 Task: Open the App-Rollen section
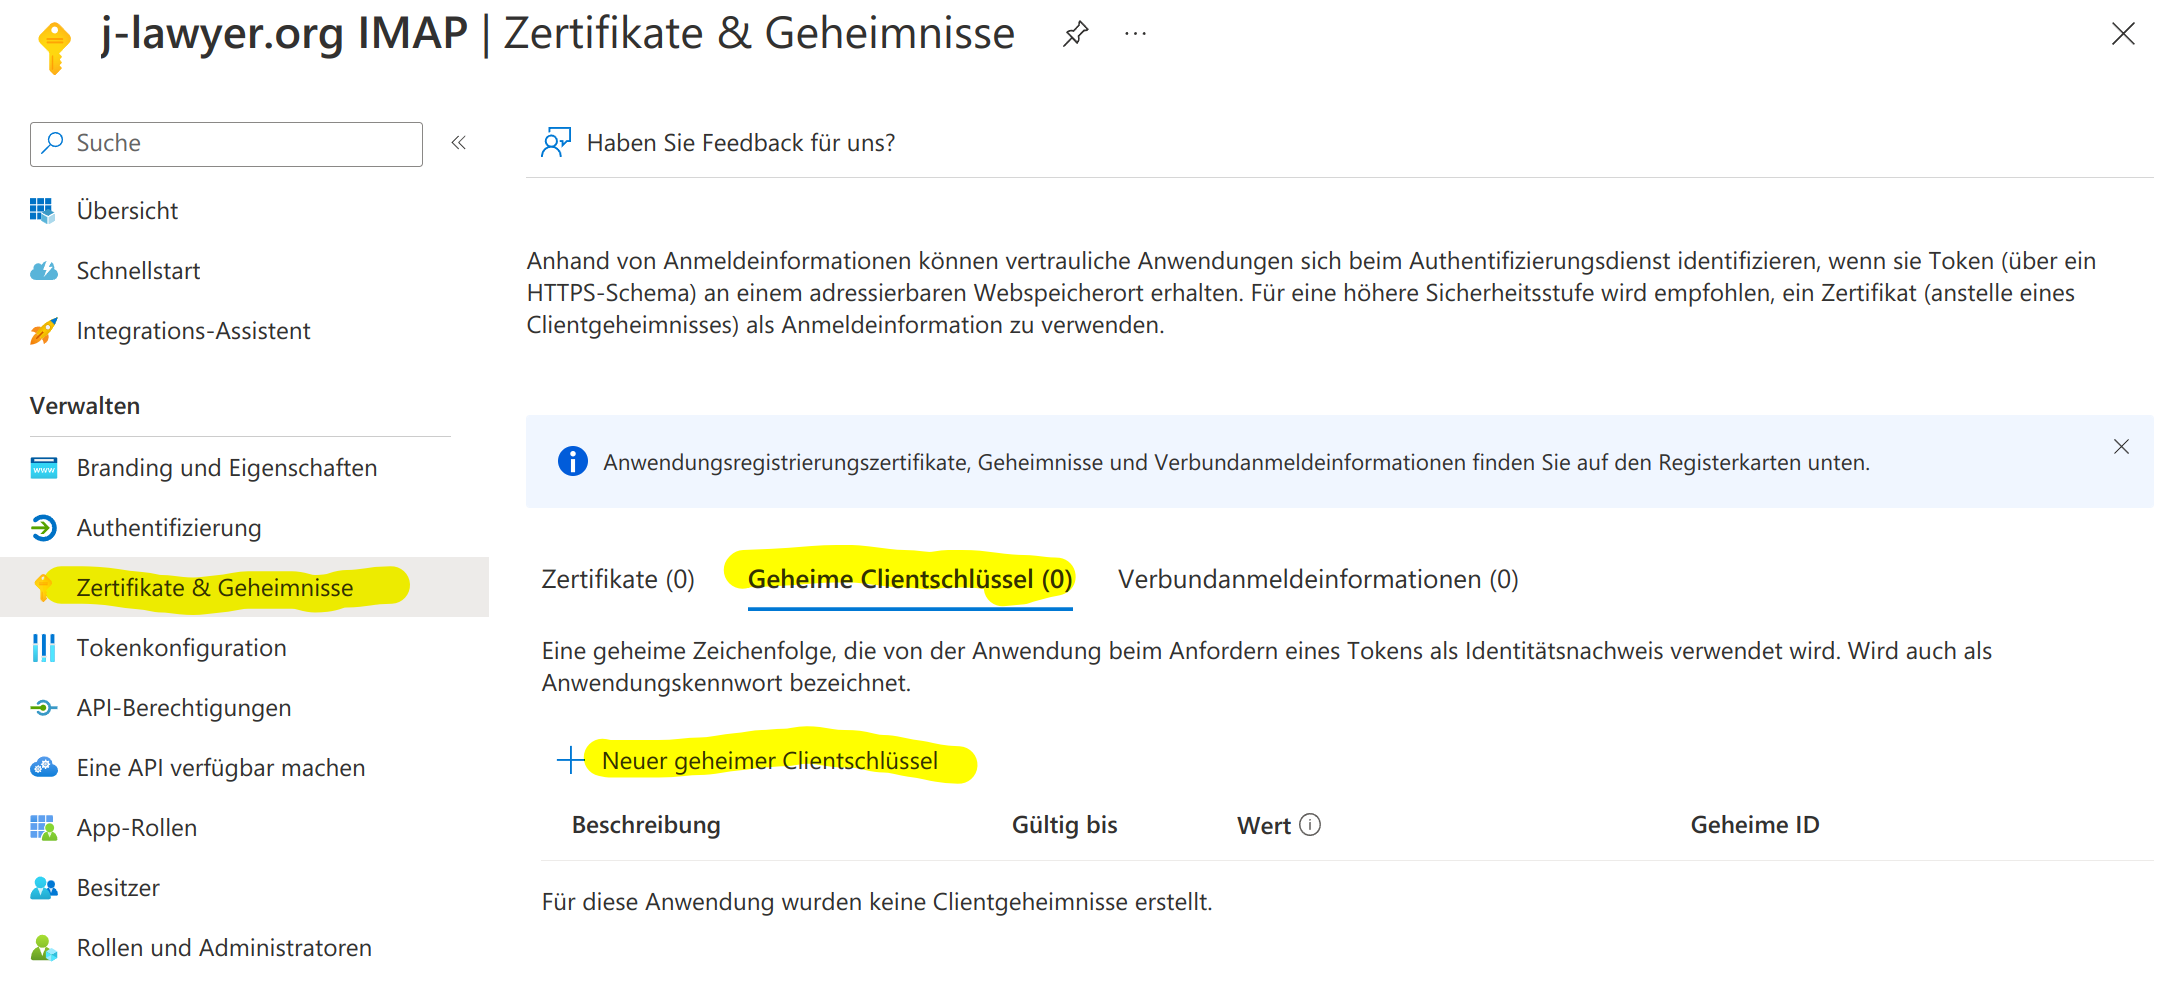136,827
